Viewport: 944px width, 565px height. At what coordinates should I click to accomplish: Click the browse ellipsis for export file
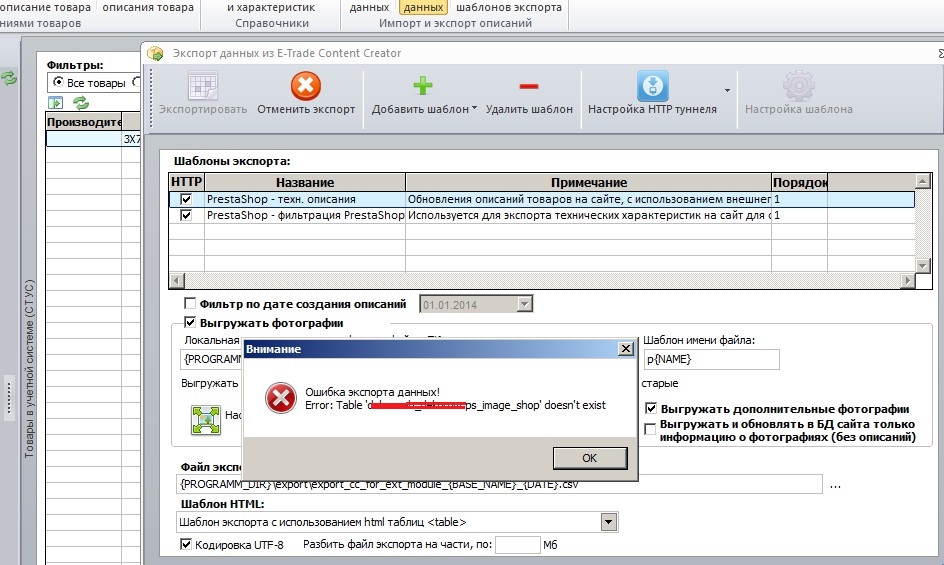836,485
